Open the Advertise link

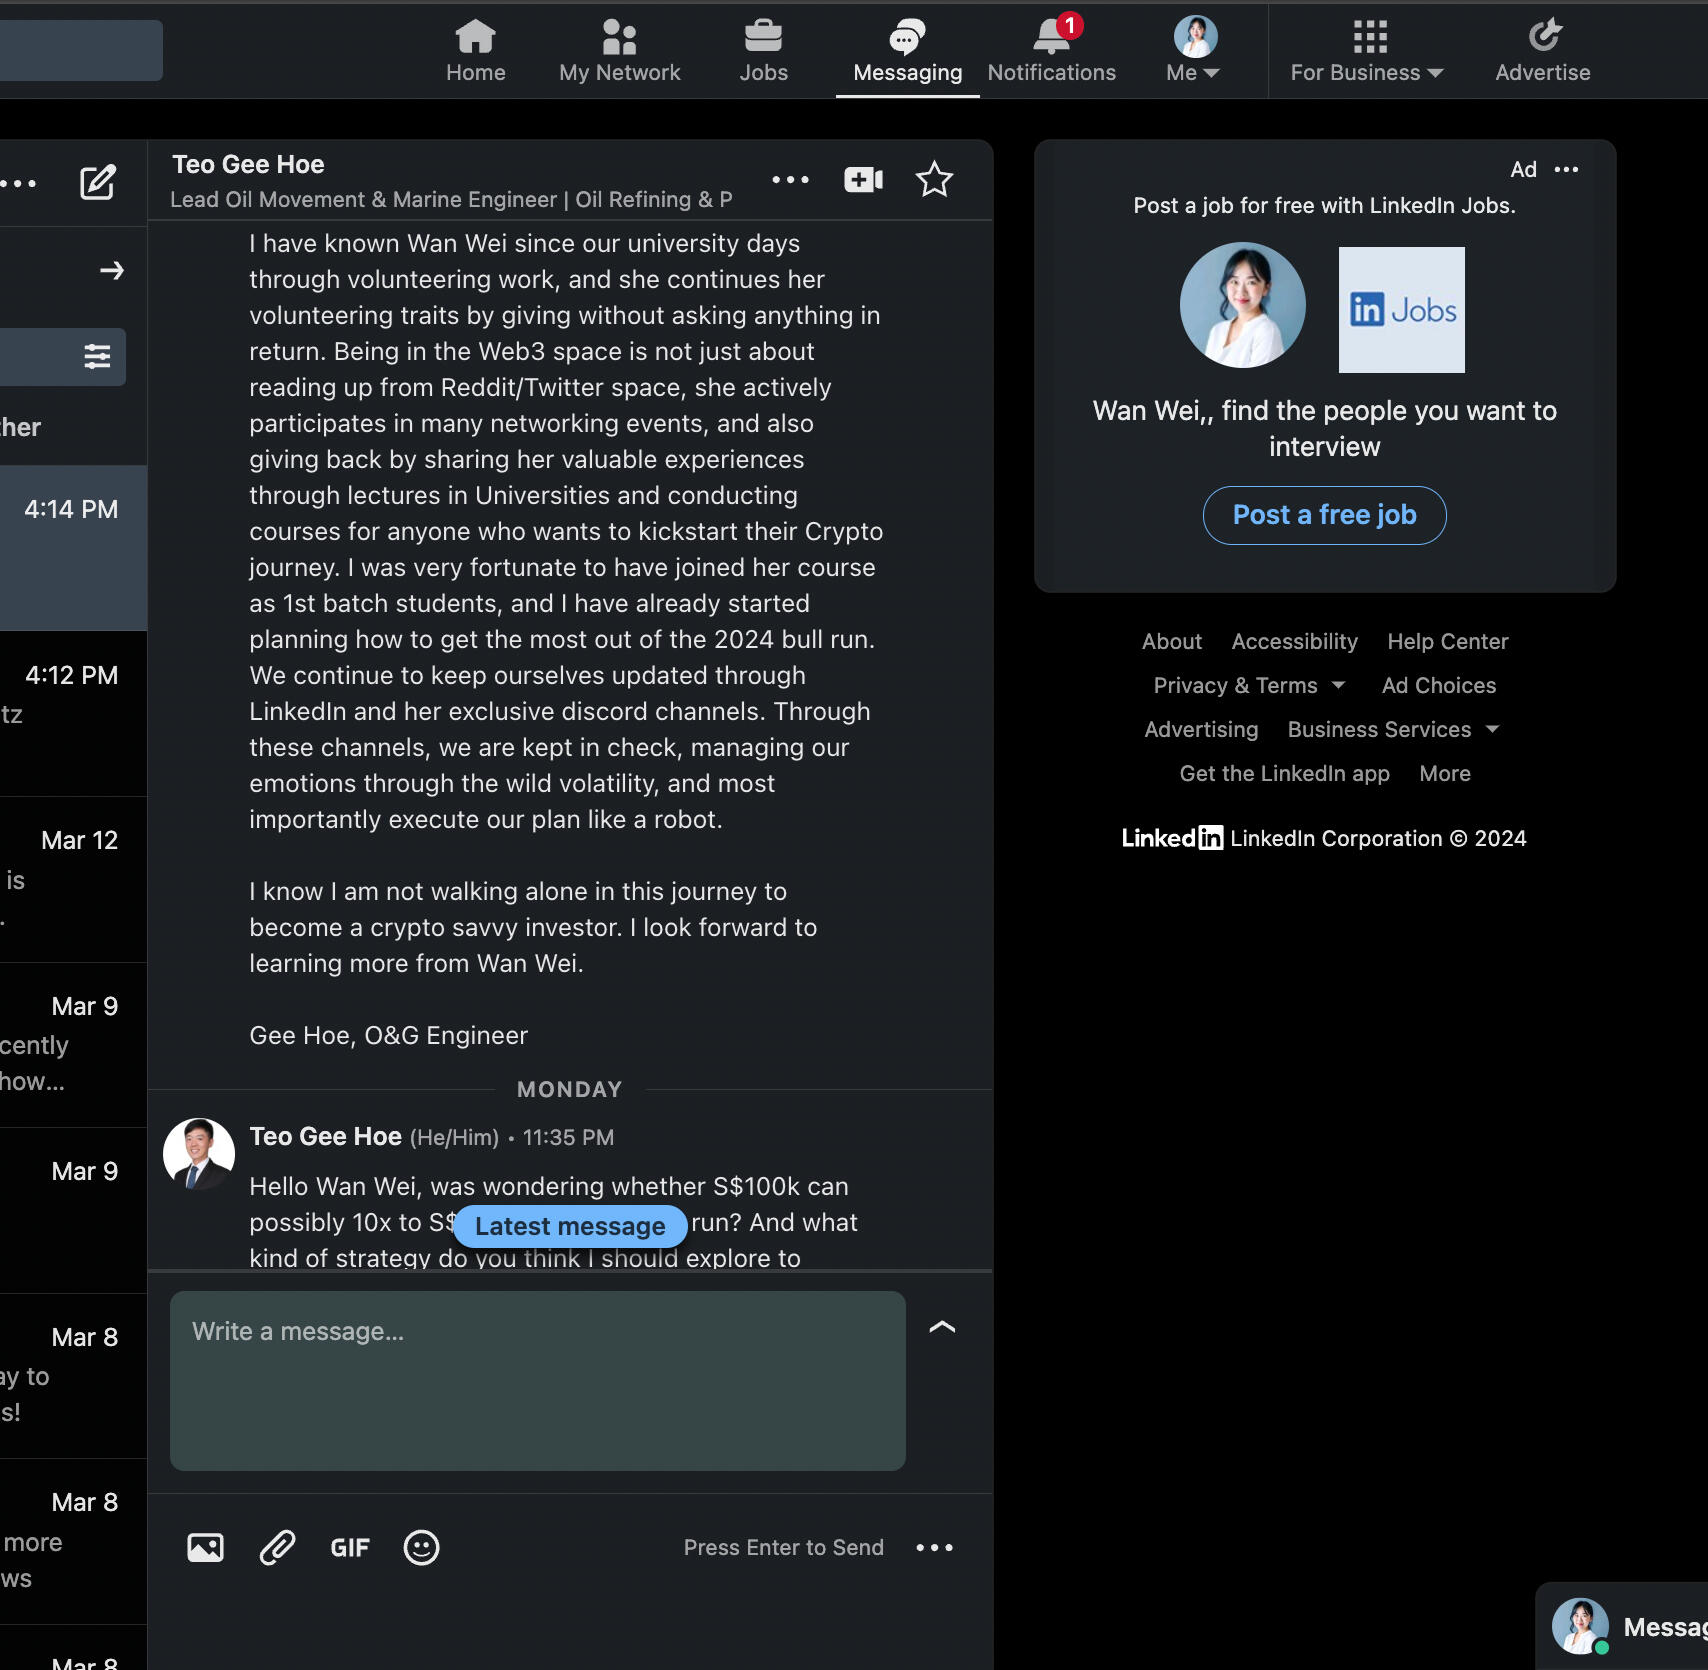[x=1542, y=51]
